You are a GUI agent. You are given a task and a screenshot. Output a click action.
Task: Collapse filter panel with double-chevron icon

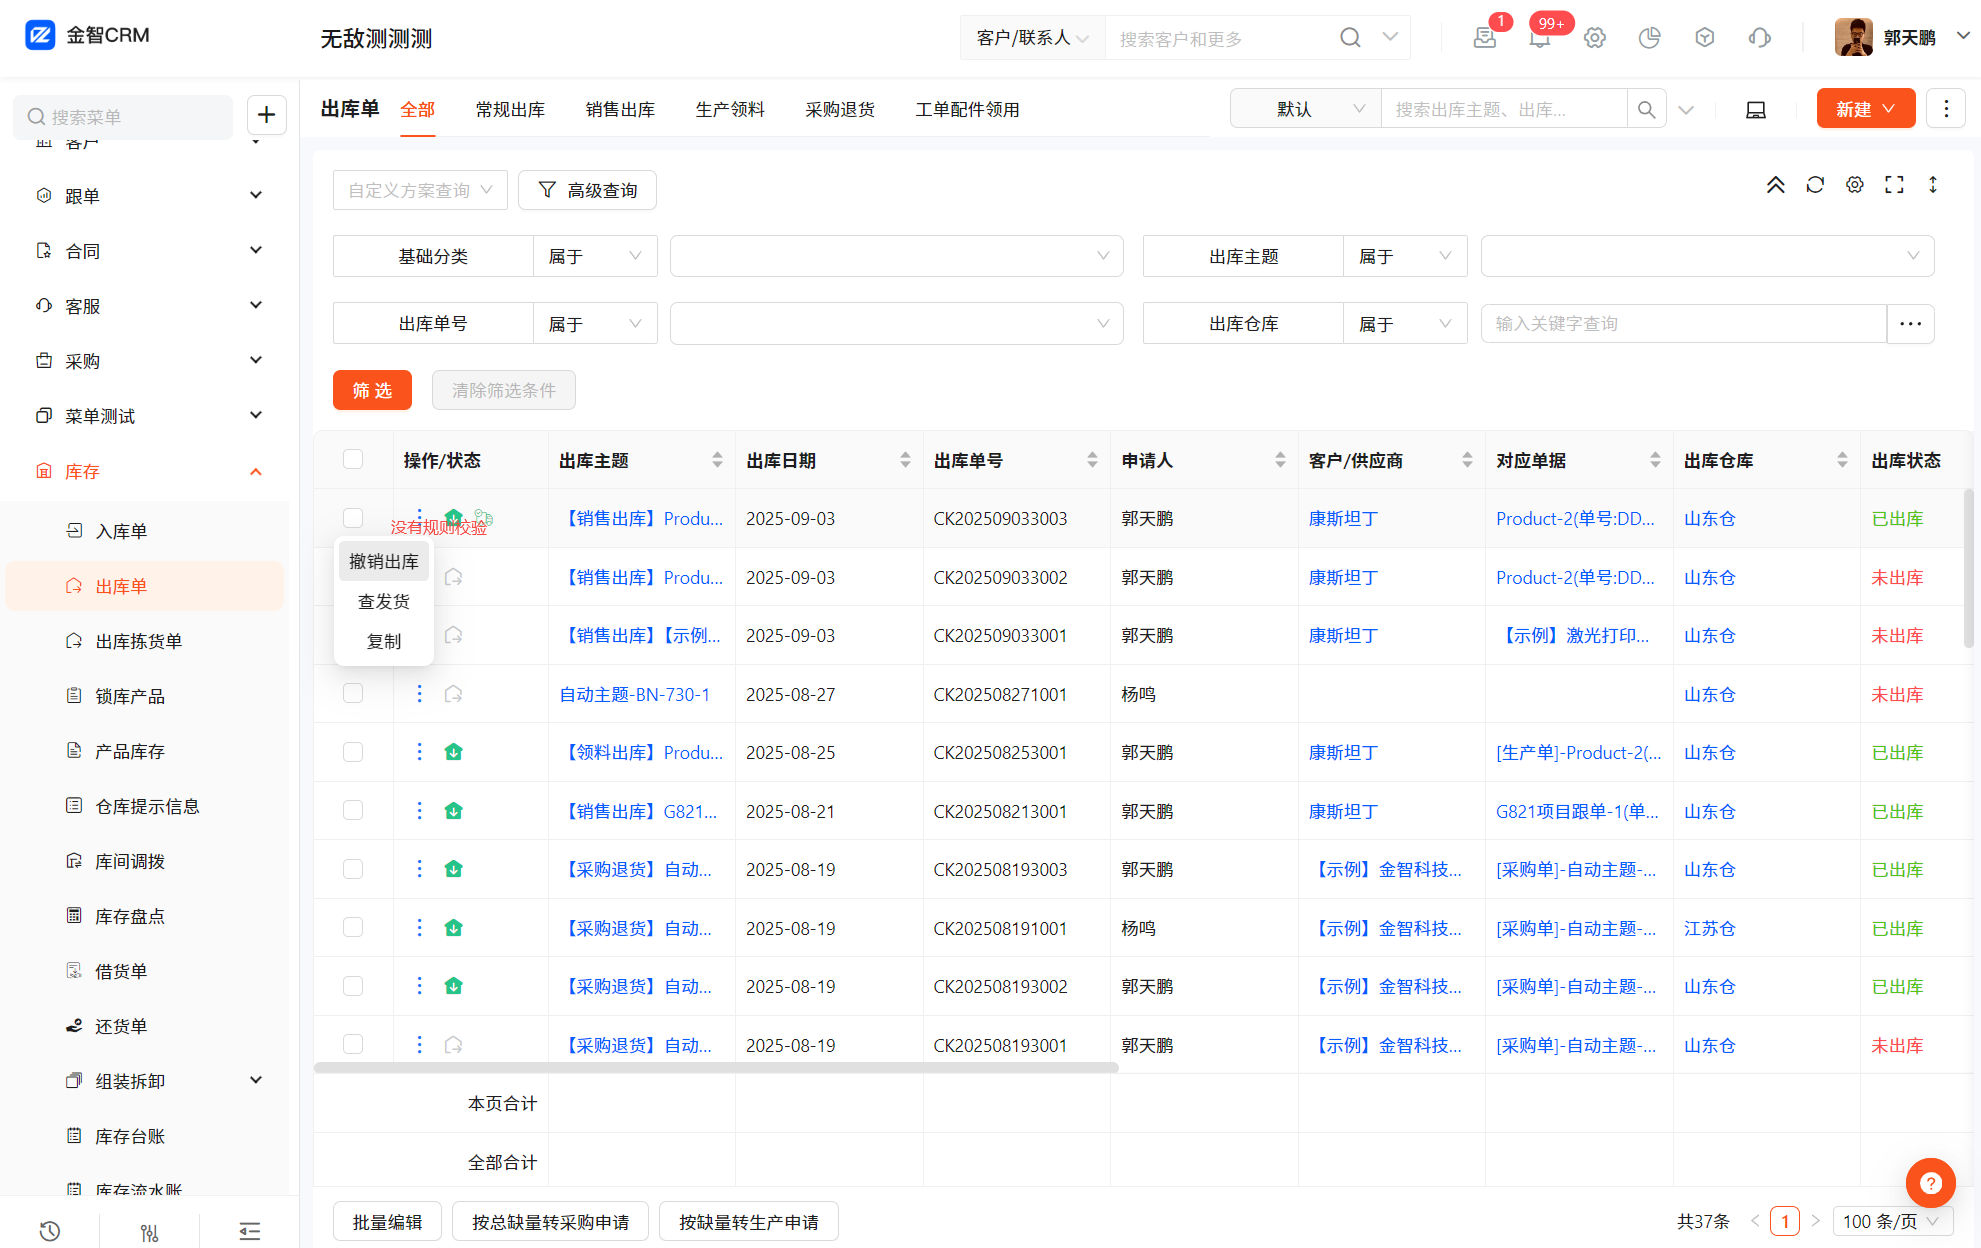(1775, 185)
